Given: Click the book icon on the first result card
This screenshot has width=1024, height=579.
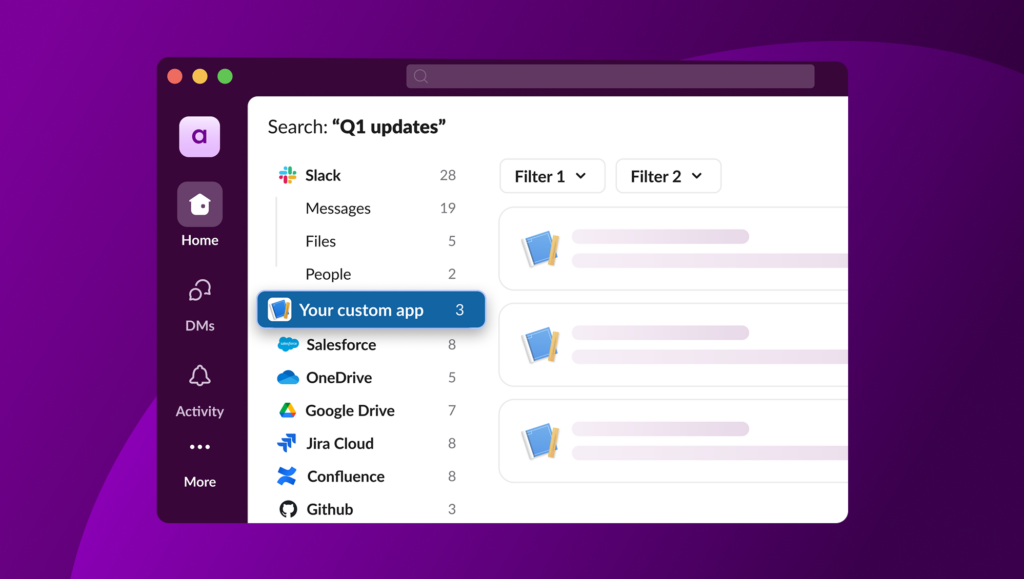Looking at the screenshot, I should pyautogui.click(x=541, y=247).
